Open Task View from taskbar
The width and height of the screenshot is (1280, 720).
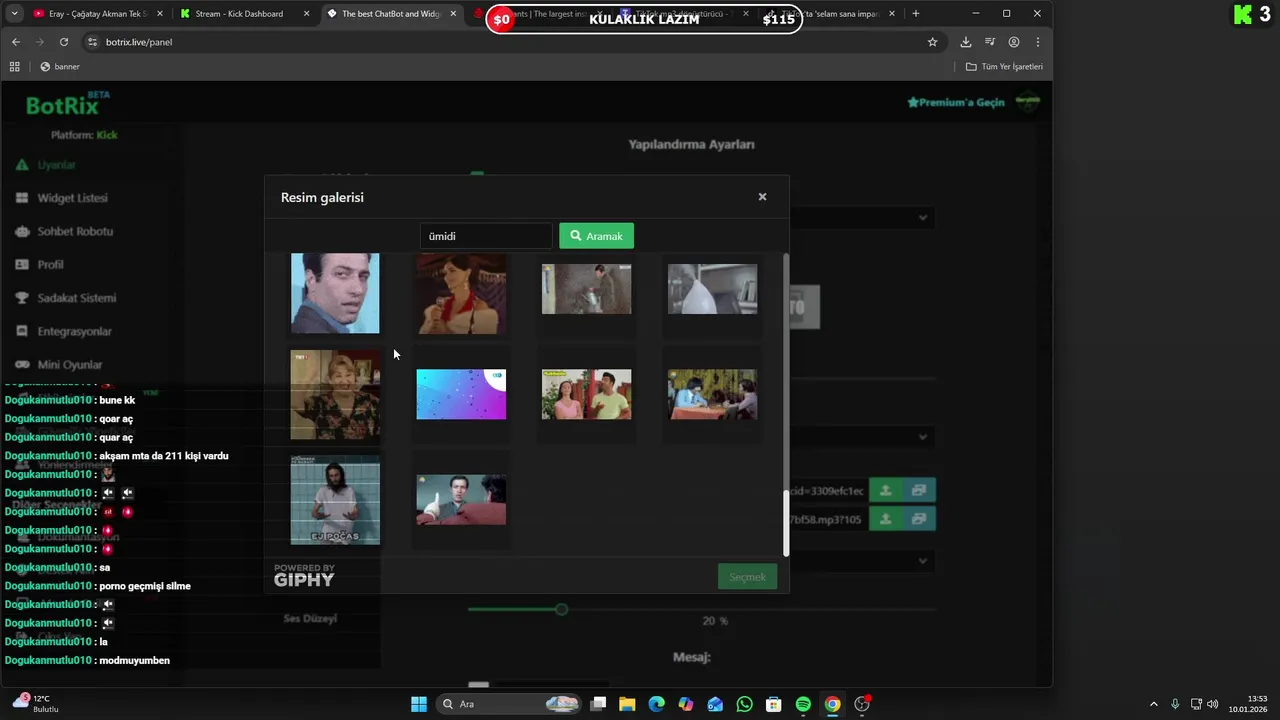point(598,704)
